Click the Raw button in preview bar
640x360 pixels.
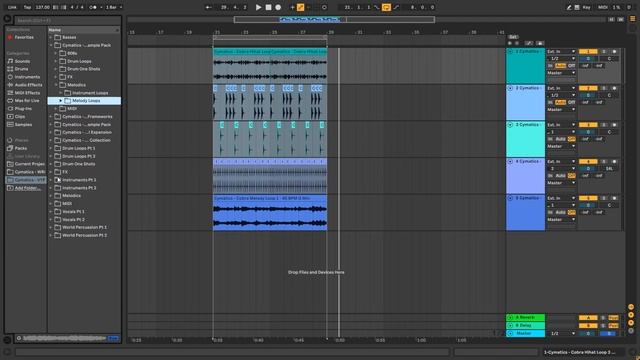(113, 338)
